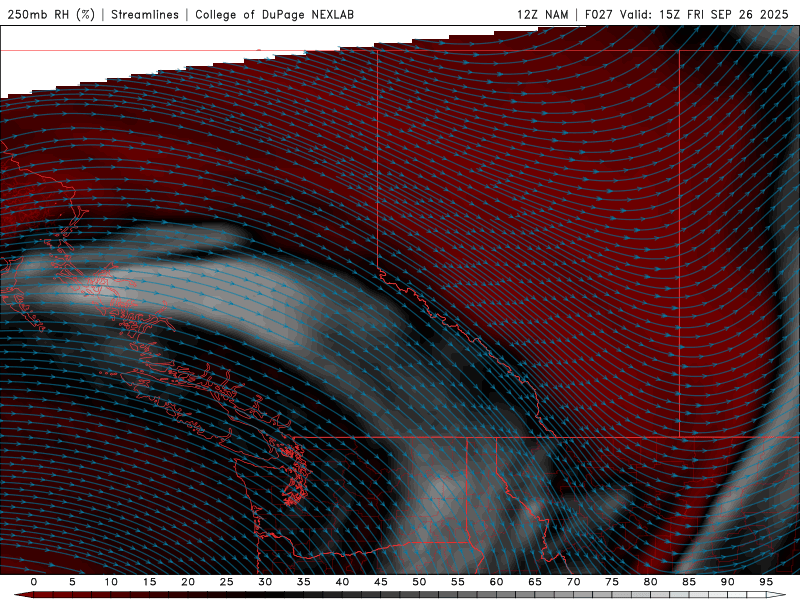Click the '75' colorbar label
The width and height of the screenshot is (800, 600).
[x=612, y=582]
